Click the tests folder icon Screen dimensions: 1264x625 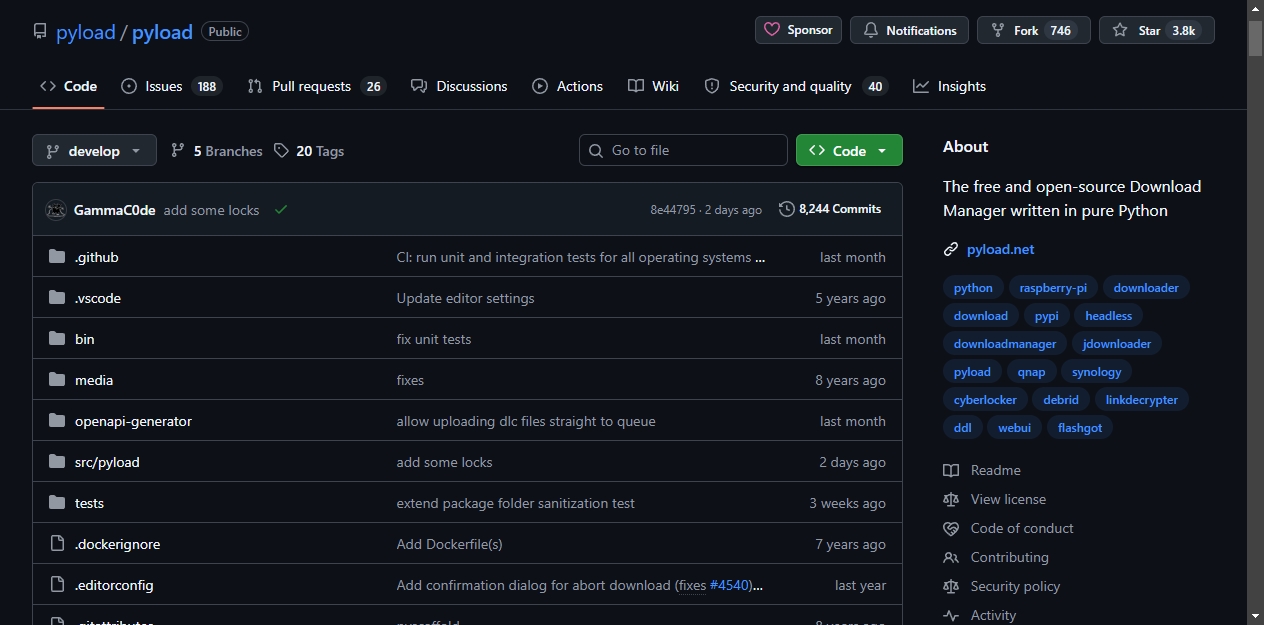coord(57,503)
